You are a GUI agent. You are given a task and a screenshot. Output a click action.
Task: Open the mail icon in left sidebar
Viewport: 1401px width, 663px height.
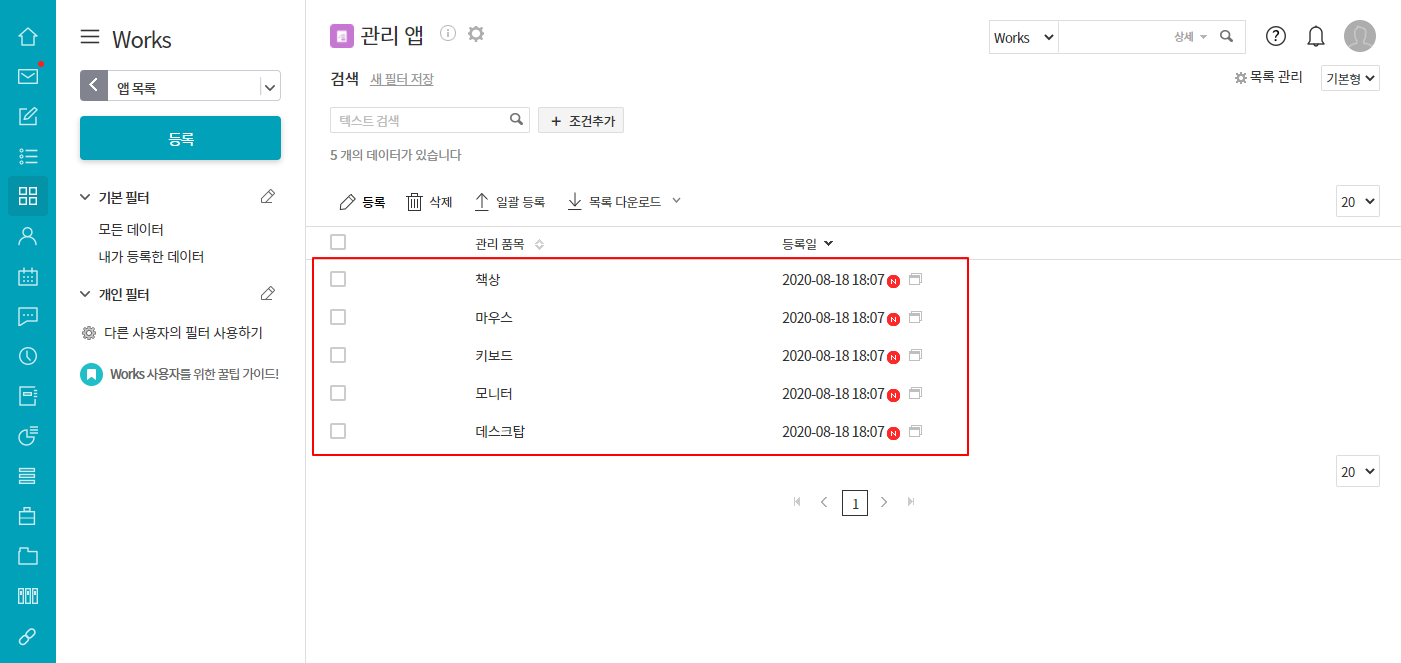(x=28, y=77)
